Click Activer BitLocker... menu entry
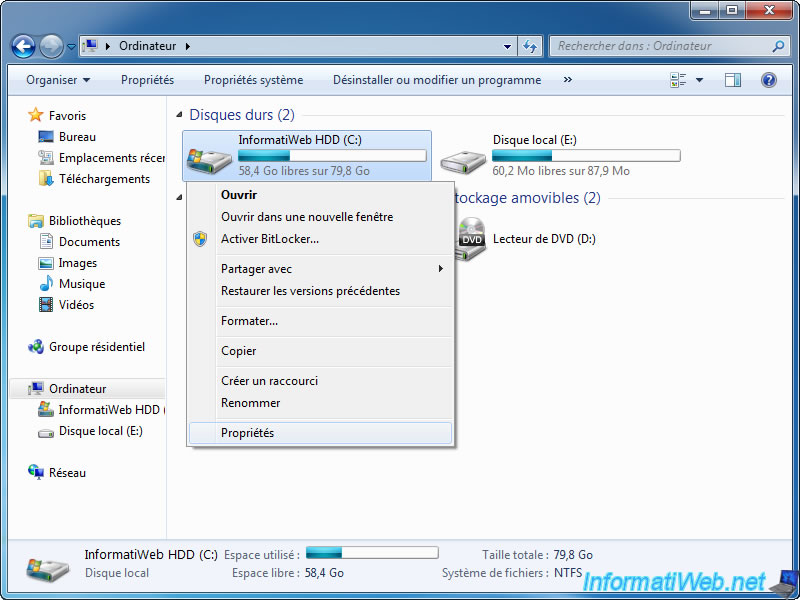800x600 pixels. click(x=269, y=239)
